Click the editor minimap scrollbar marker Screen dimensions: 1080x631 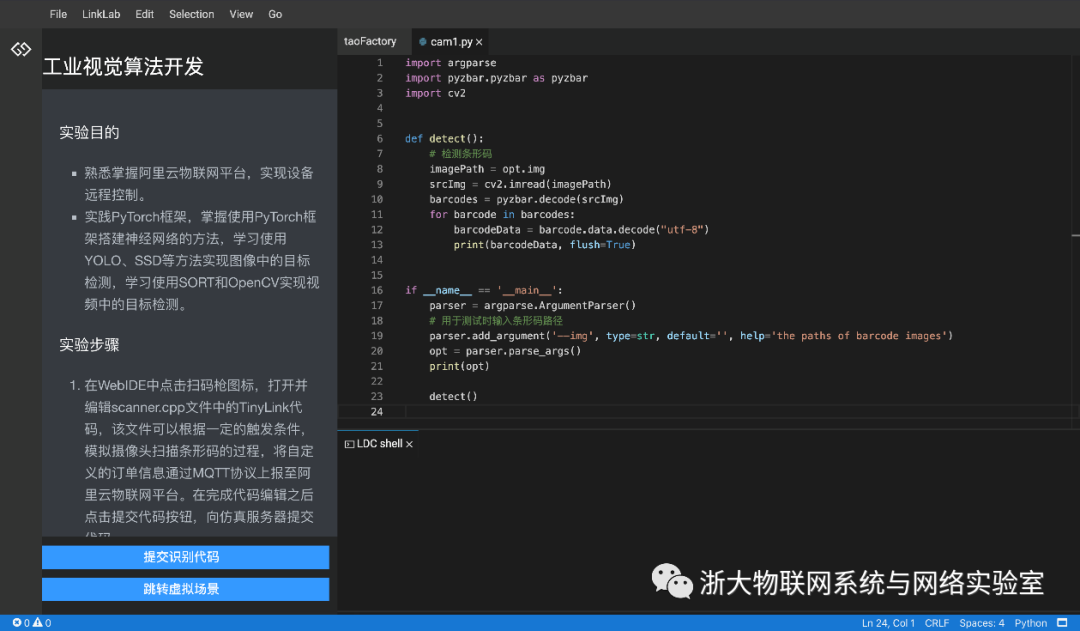tap(1075, 236)
